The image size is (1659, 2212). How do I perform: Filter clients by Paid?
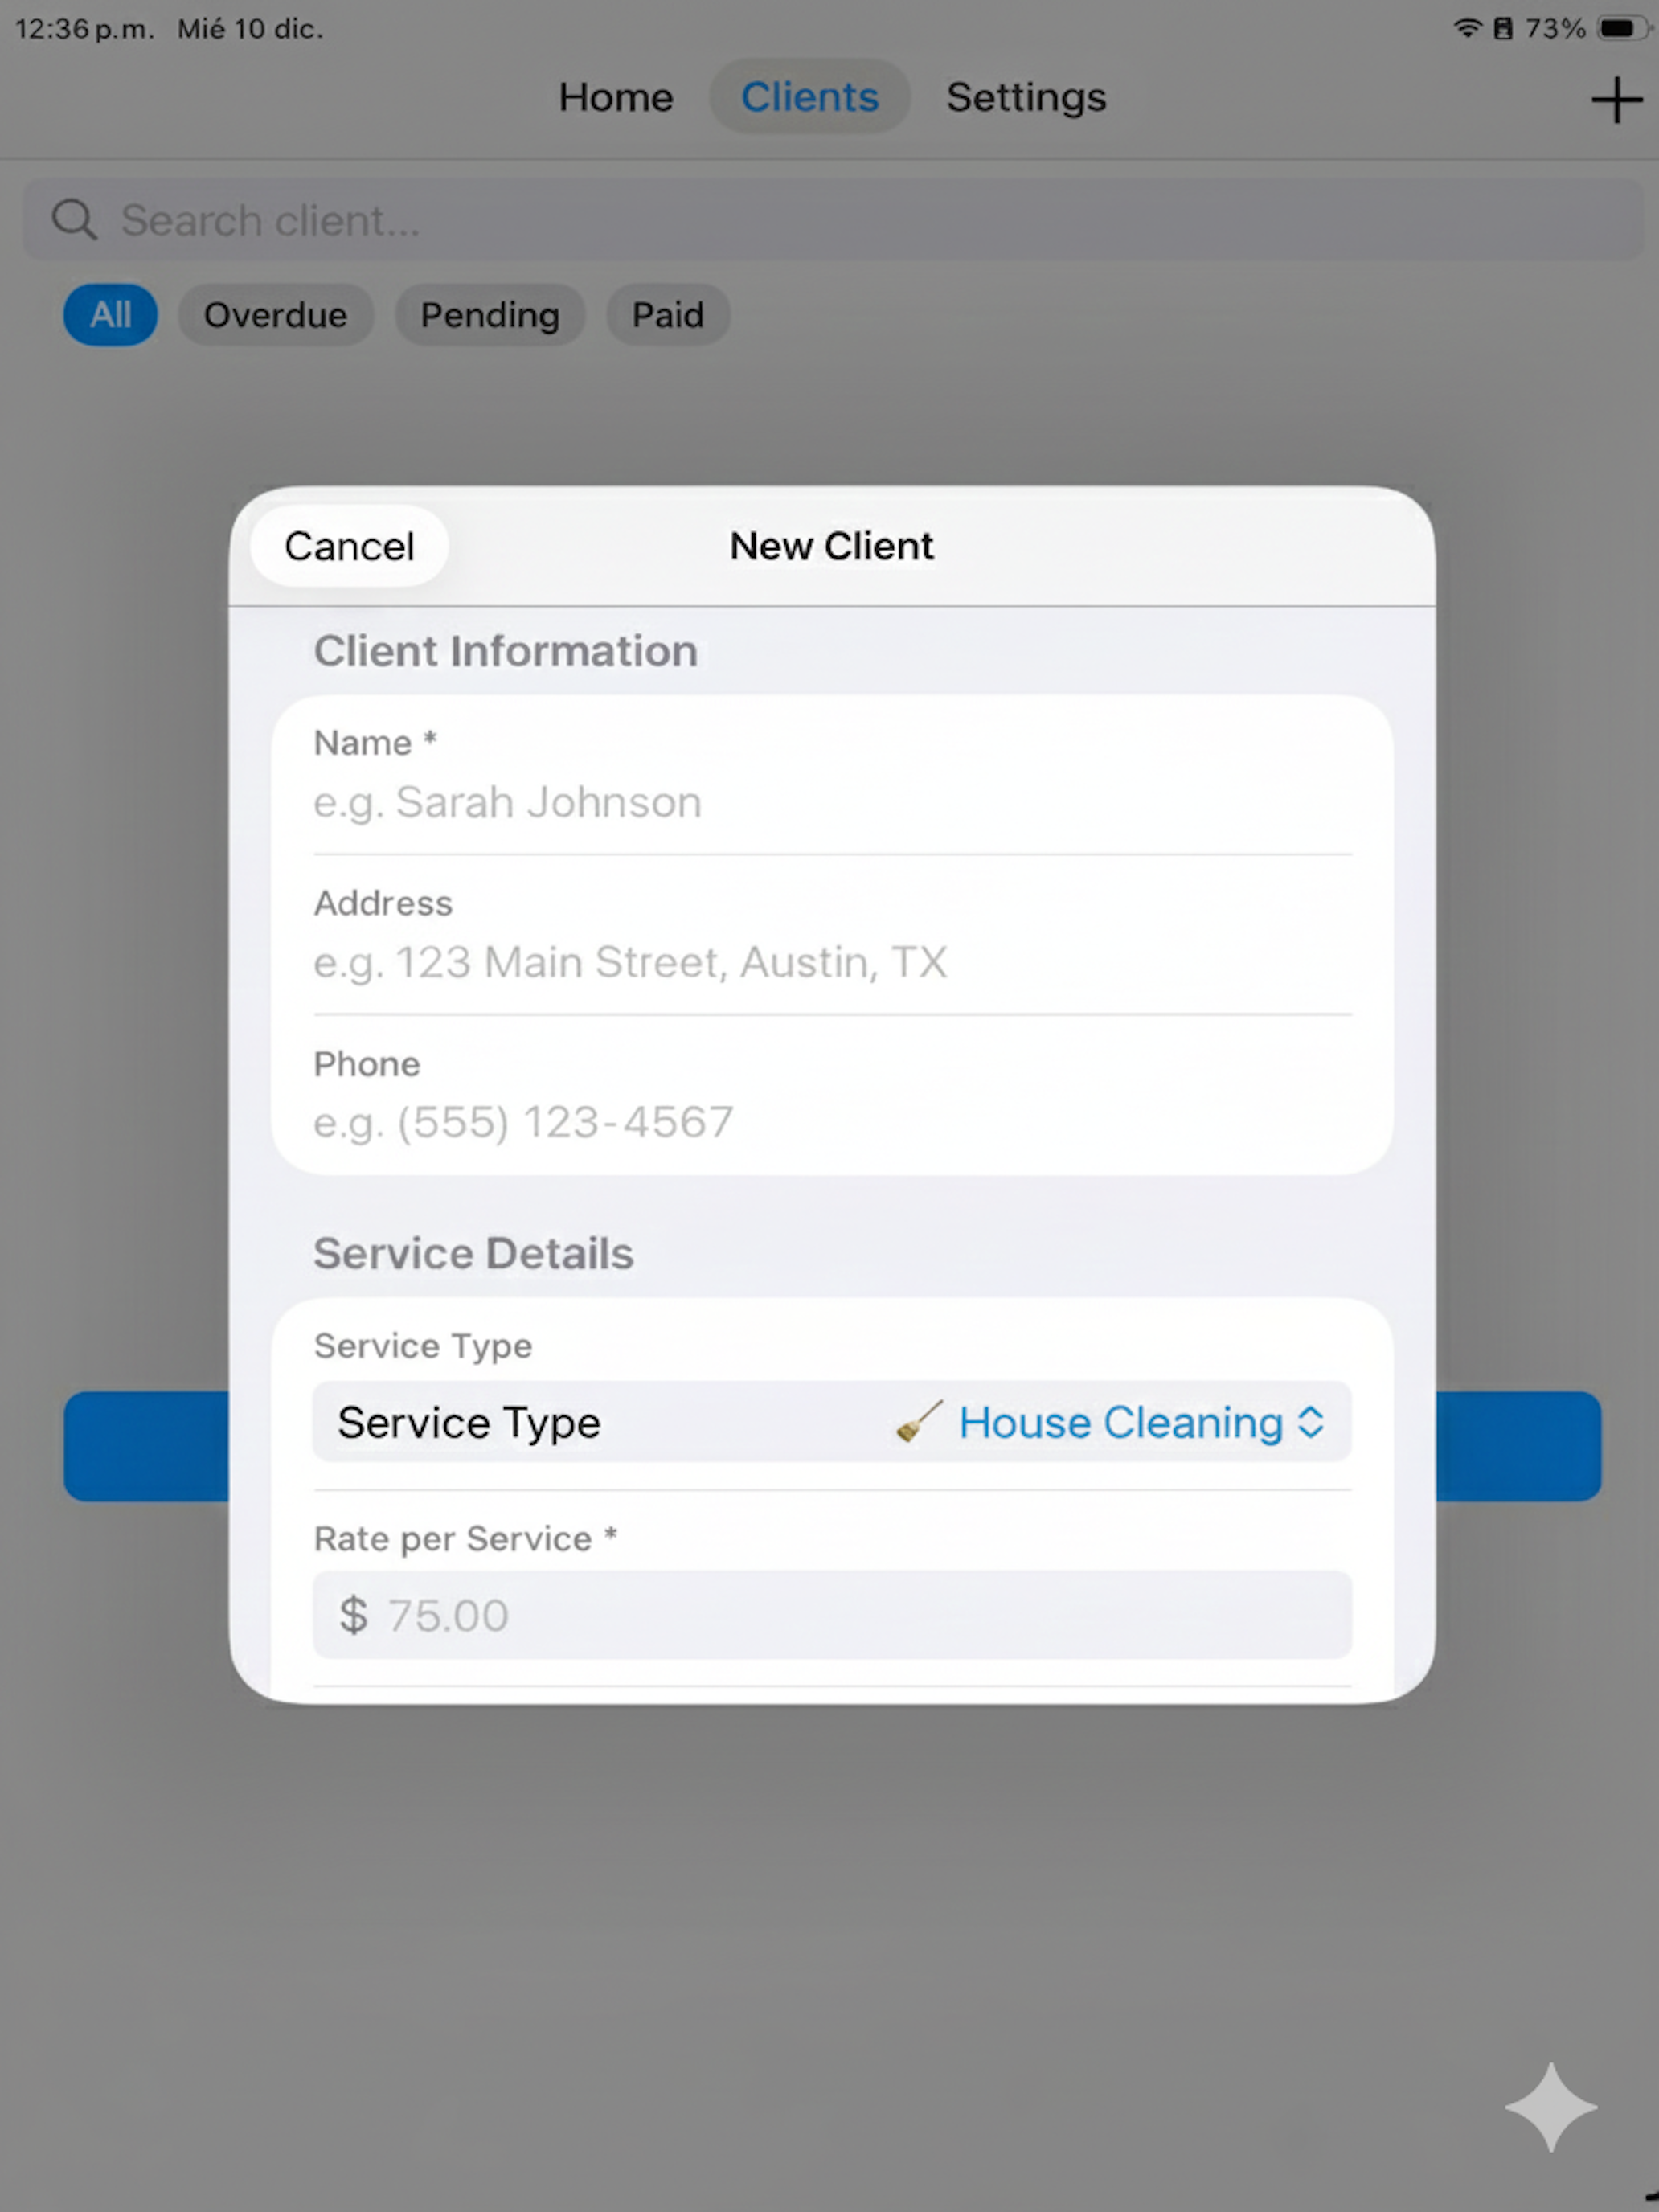[x=667, y=315]
